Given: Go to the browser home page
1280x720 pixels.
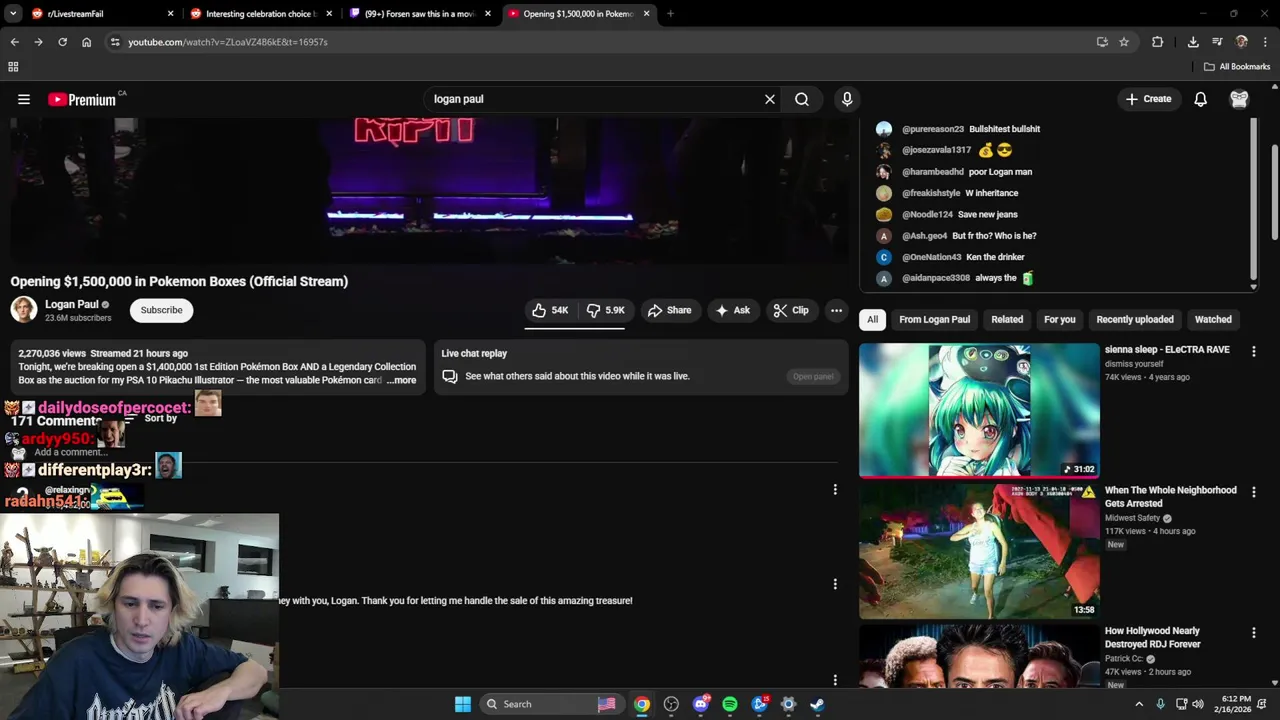Looking at the screenshot, I should (x=86, y=42).
